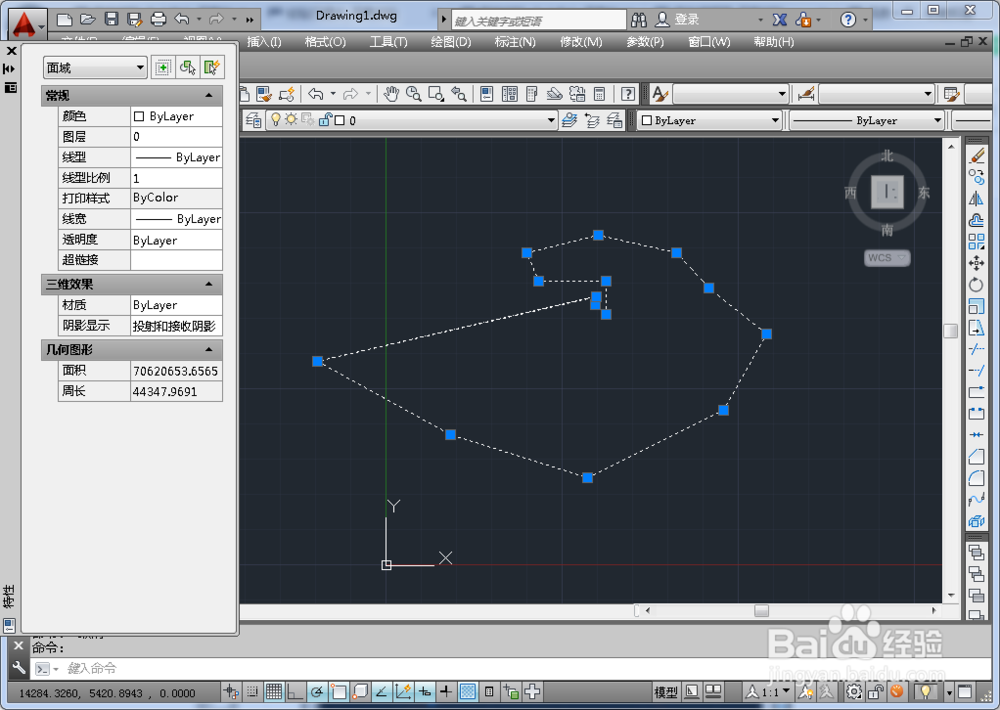Select the Erase tool in the modify toolbar
This screenshot has width=1000, height=710.
(x=976, y=155)
